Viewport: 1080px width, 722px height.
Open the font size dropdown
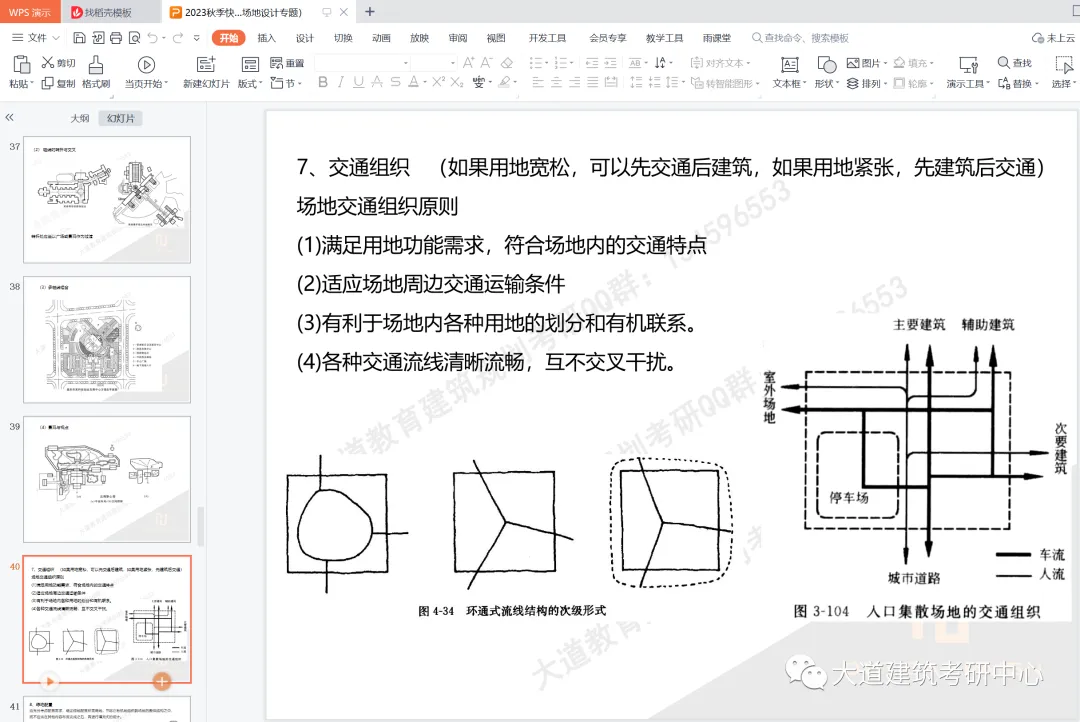(x=453, y=63)
